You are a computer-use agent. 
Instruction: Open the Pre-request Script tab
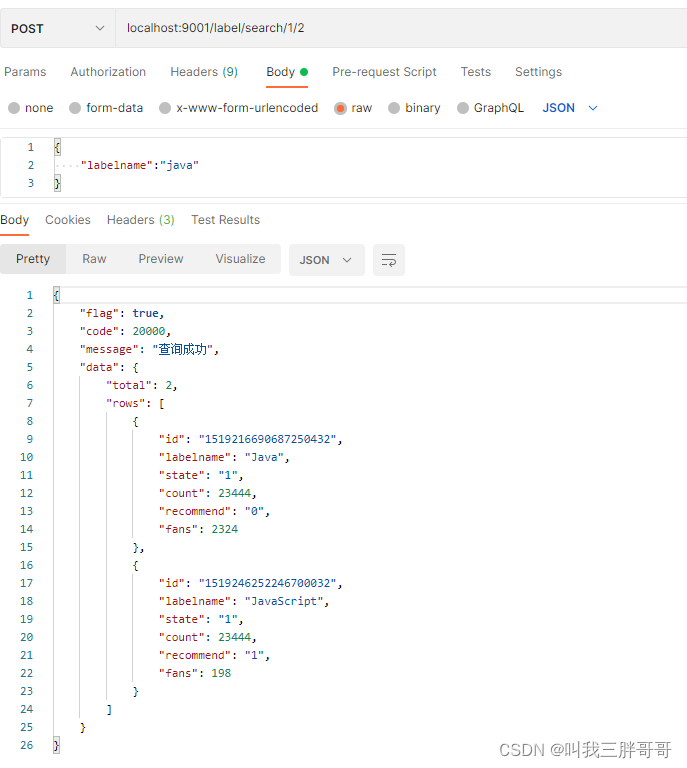[x=384, y=72]
